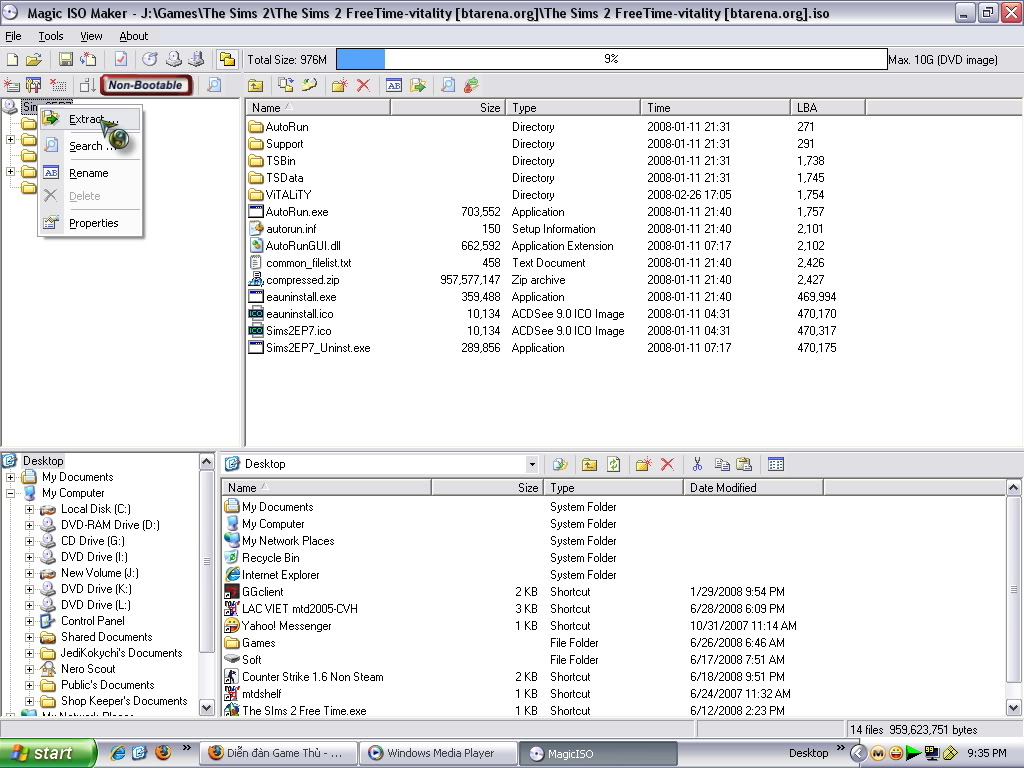The image size is (1024, 768).
Task: Expand Shared Documents tree node
Action: (29, 637)
